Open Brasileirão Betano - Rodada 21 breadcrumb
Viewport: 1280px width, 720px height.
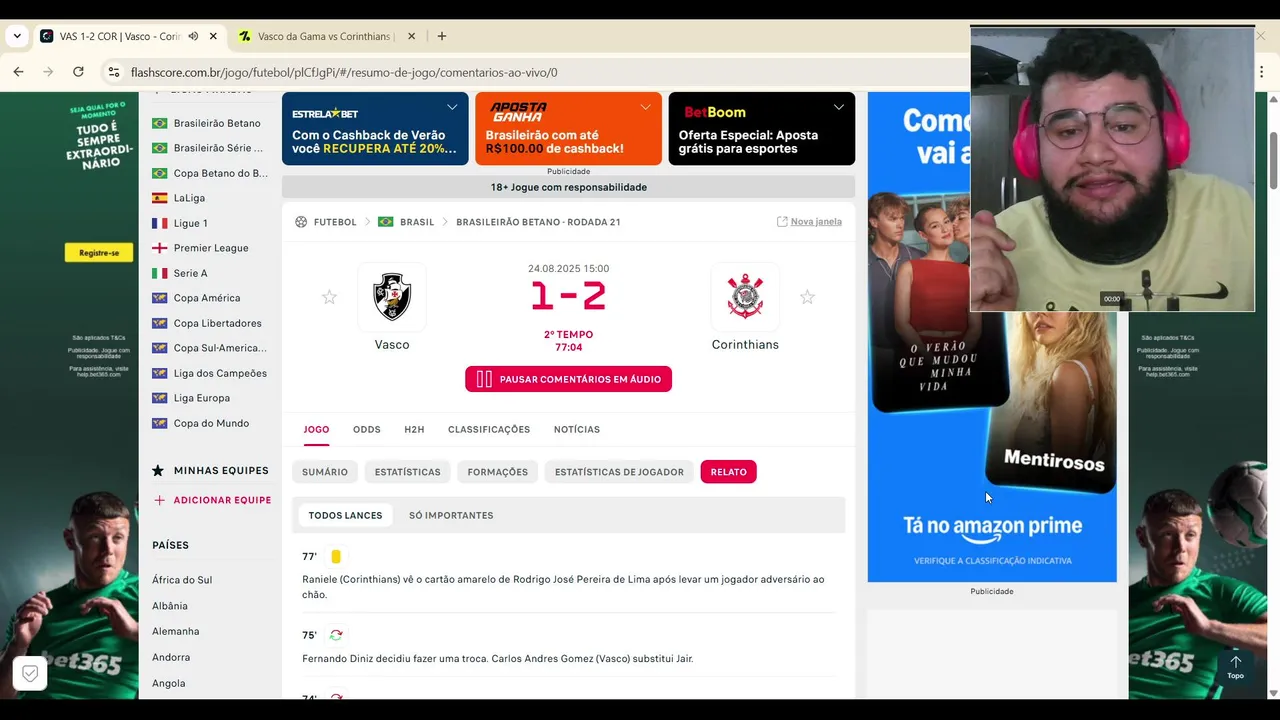538,222
